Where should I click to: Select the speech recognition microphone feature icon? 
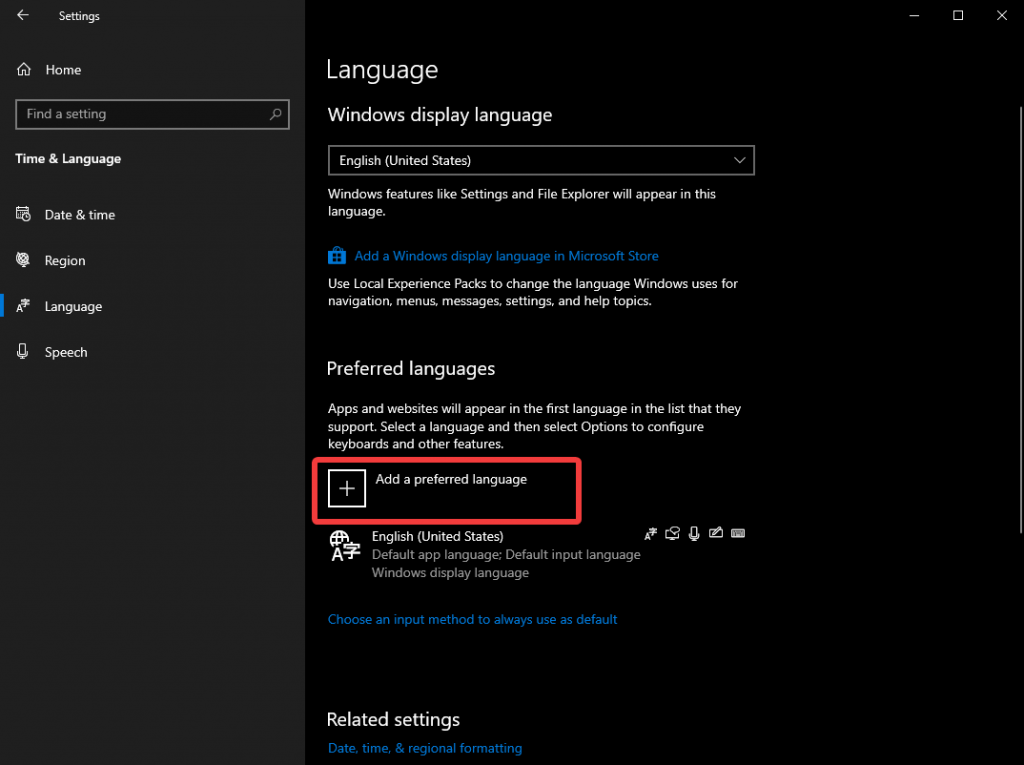(694, 534)
